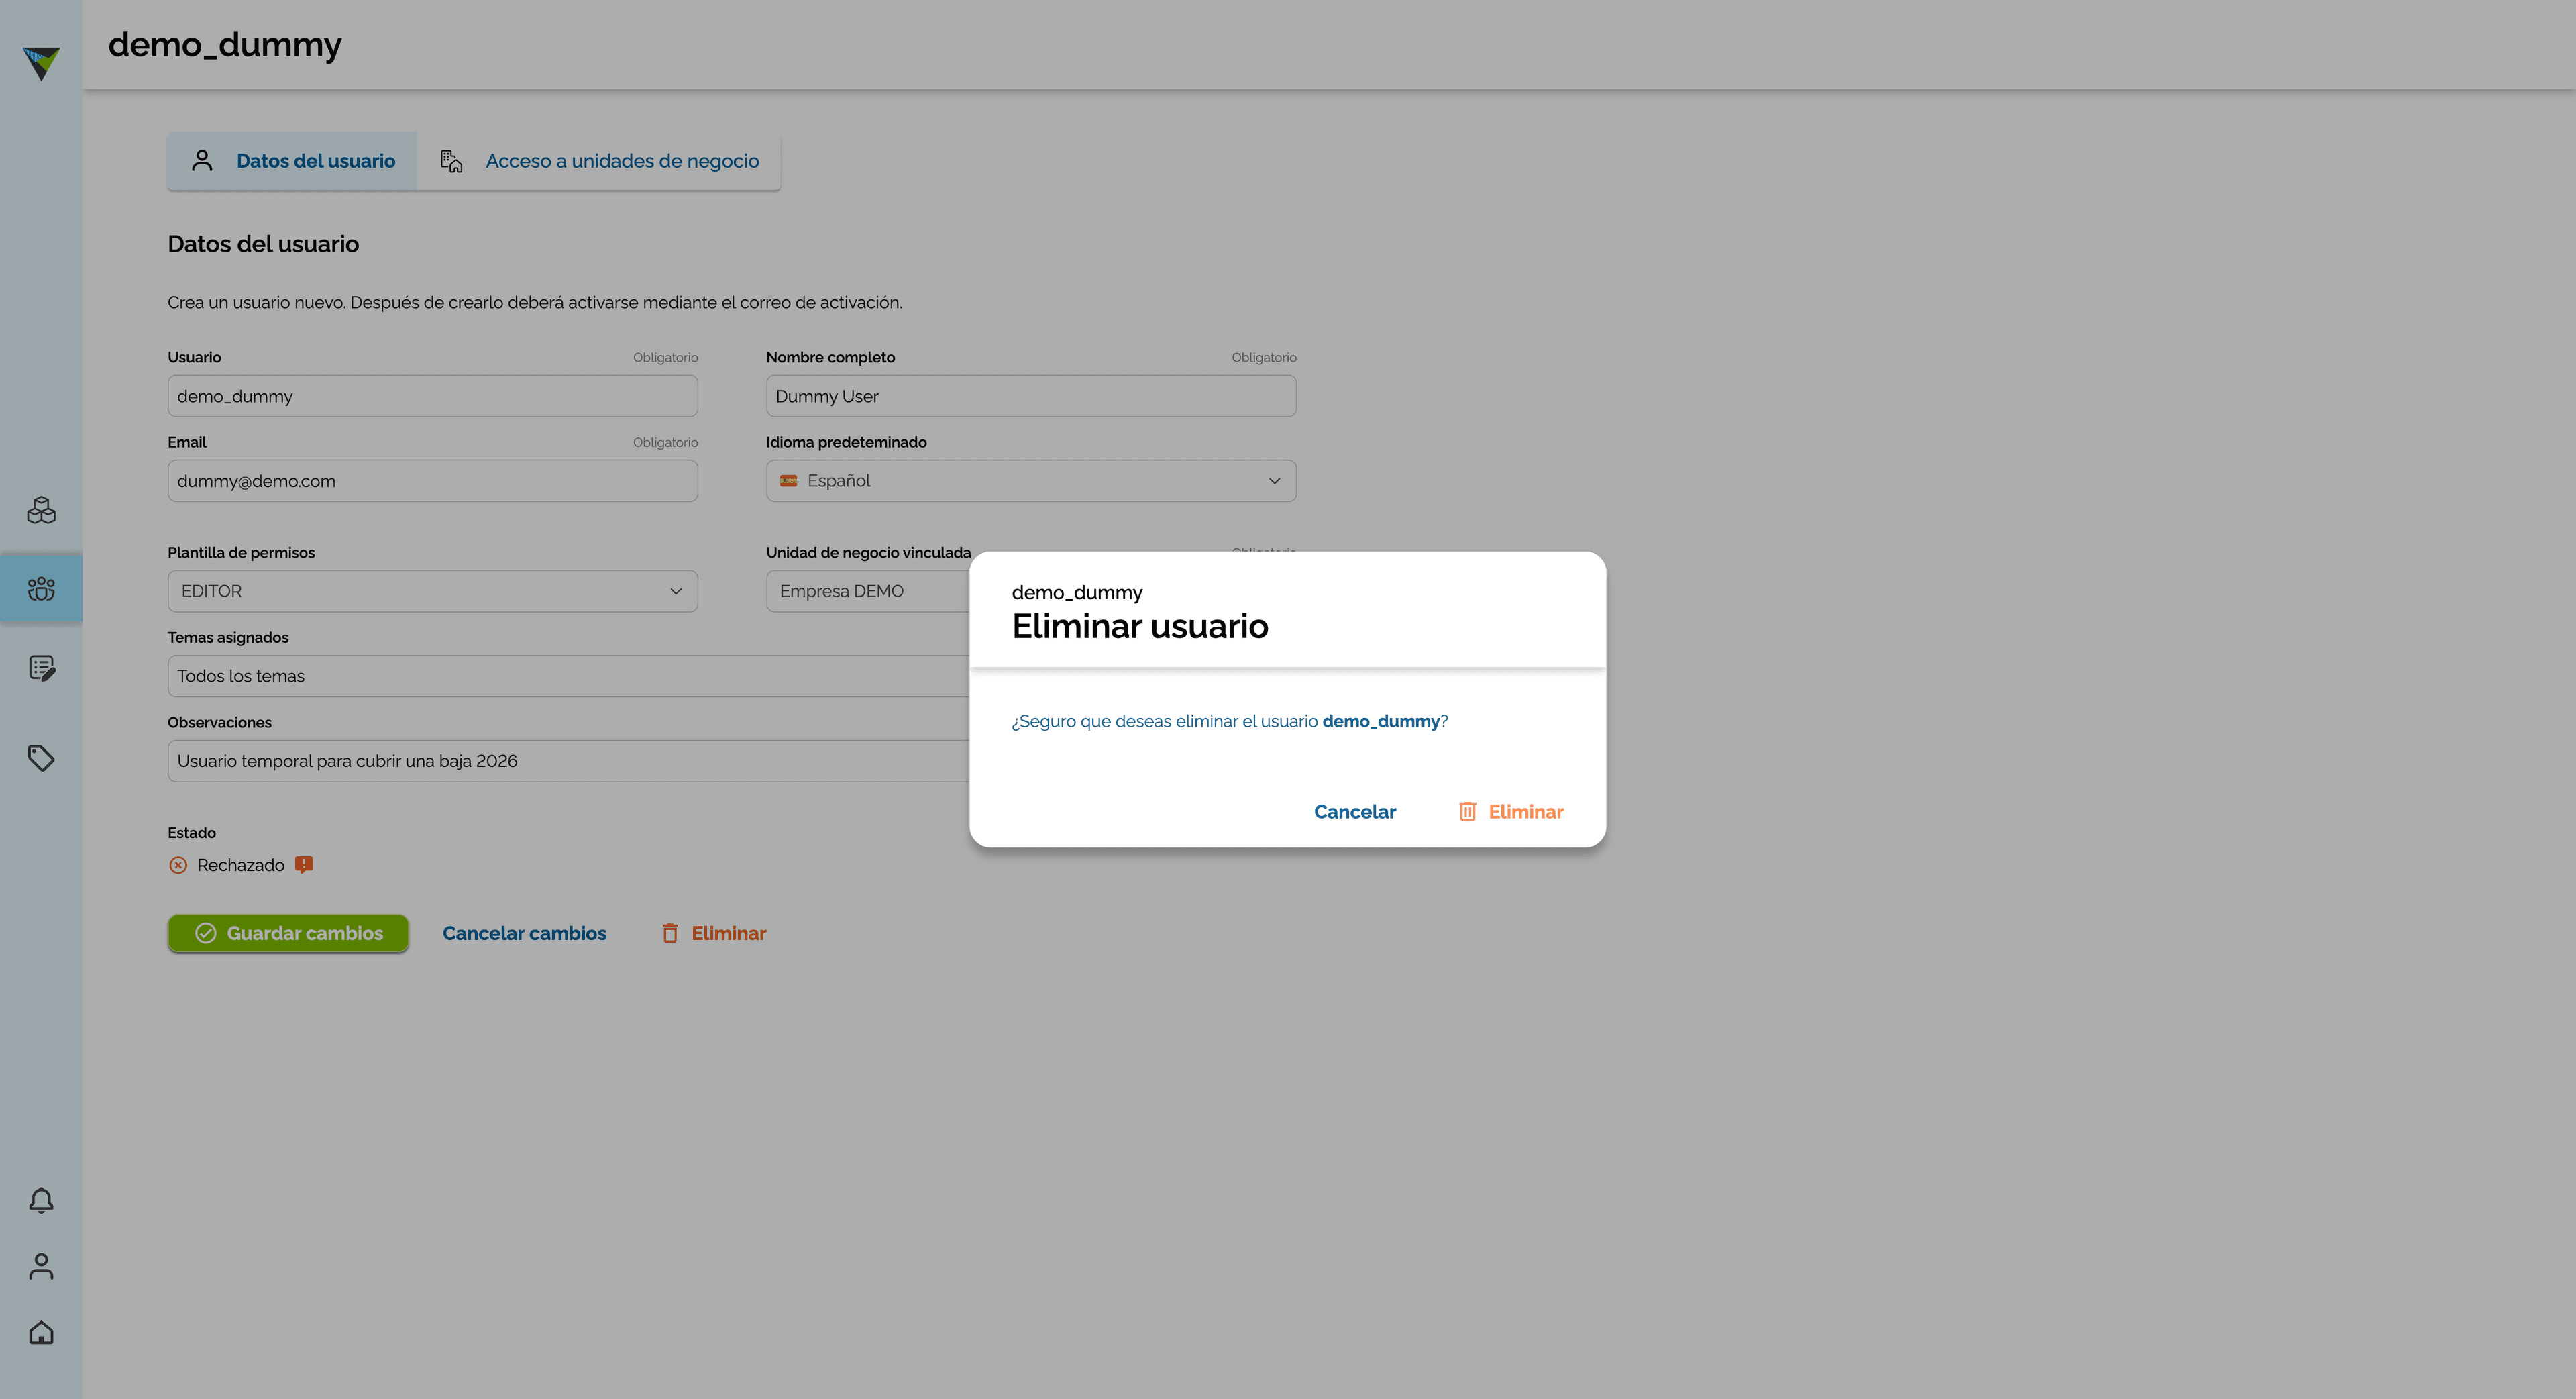This screenshot has width=2576, height=1399.
Task: Click the Usuario input field
Action: point(432,396)
